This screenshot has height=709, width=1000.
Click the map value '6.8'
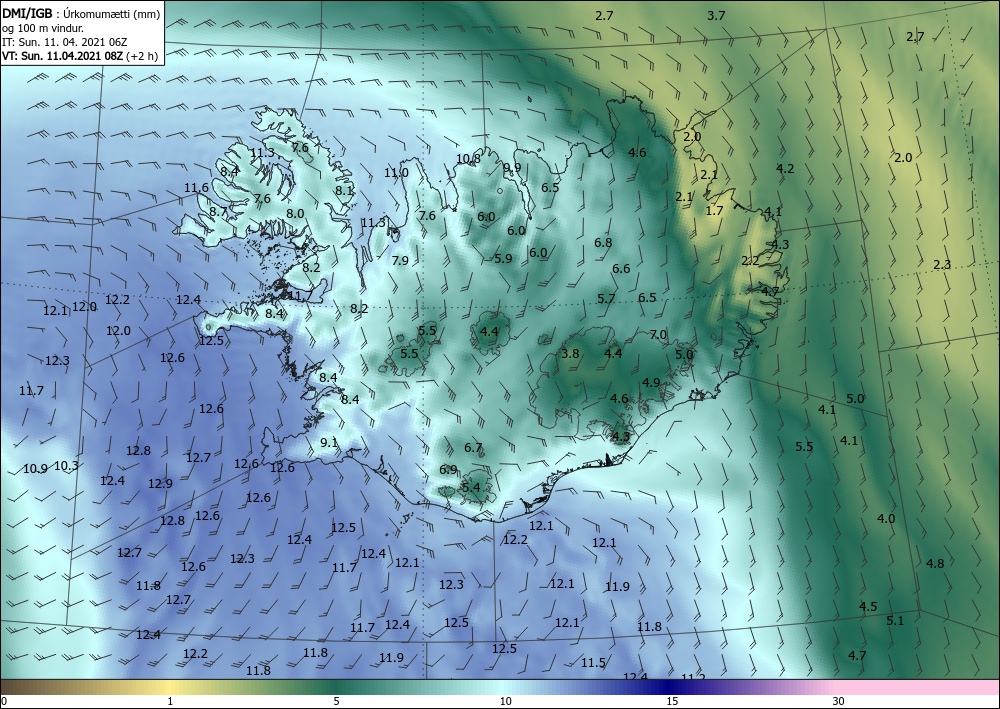(x=603, y=242)
